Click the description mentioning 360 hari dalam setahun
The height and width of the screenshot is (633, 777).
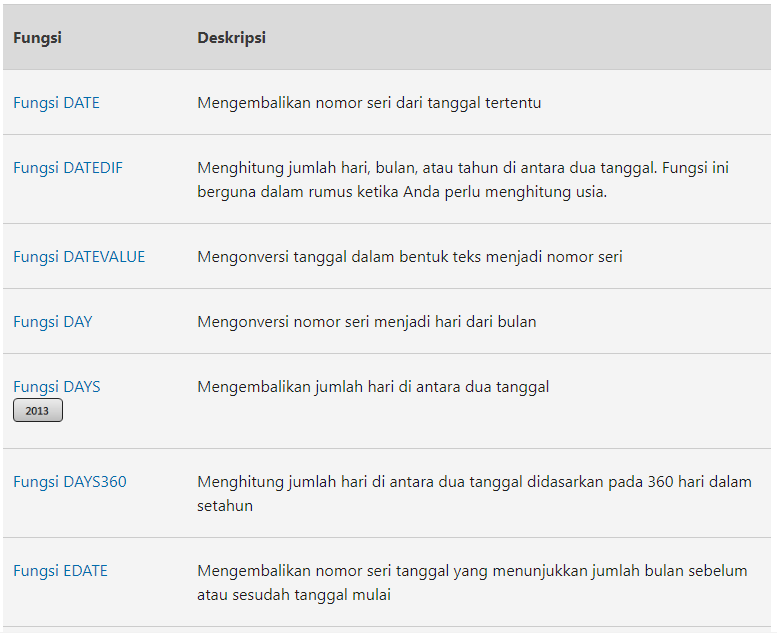[x=474, y=494]
